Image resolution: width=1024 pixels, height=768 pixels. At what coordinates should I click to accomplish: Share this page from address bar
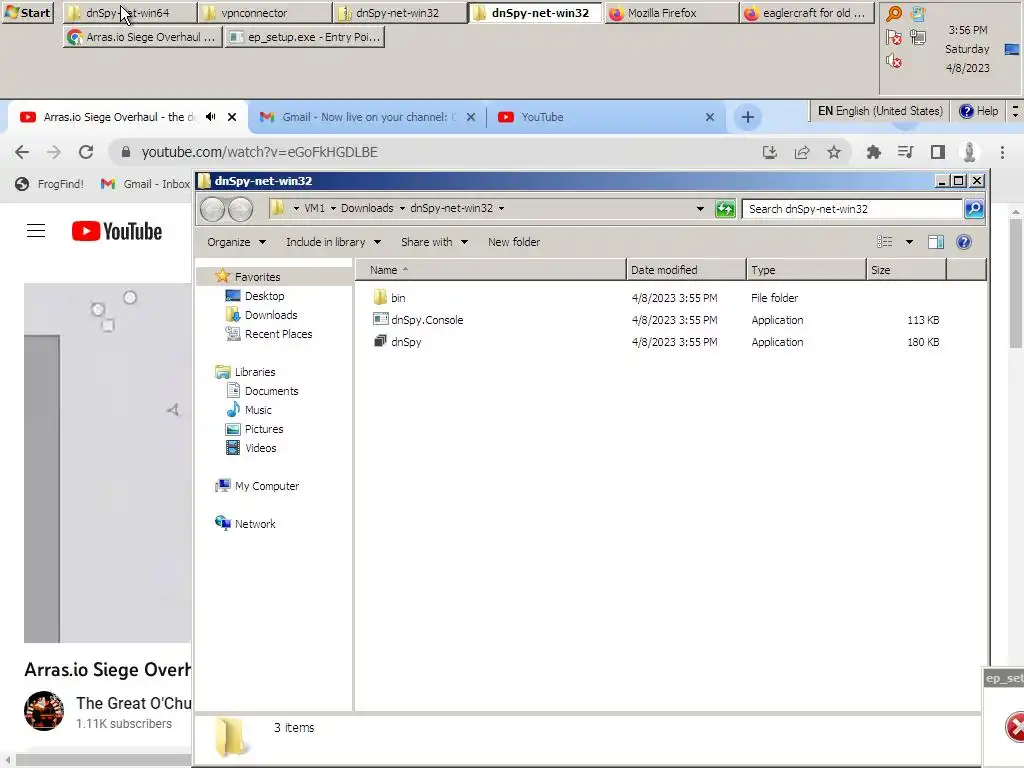pyautogui.click(x=802, y=152)
